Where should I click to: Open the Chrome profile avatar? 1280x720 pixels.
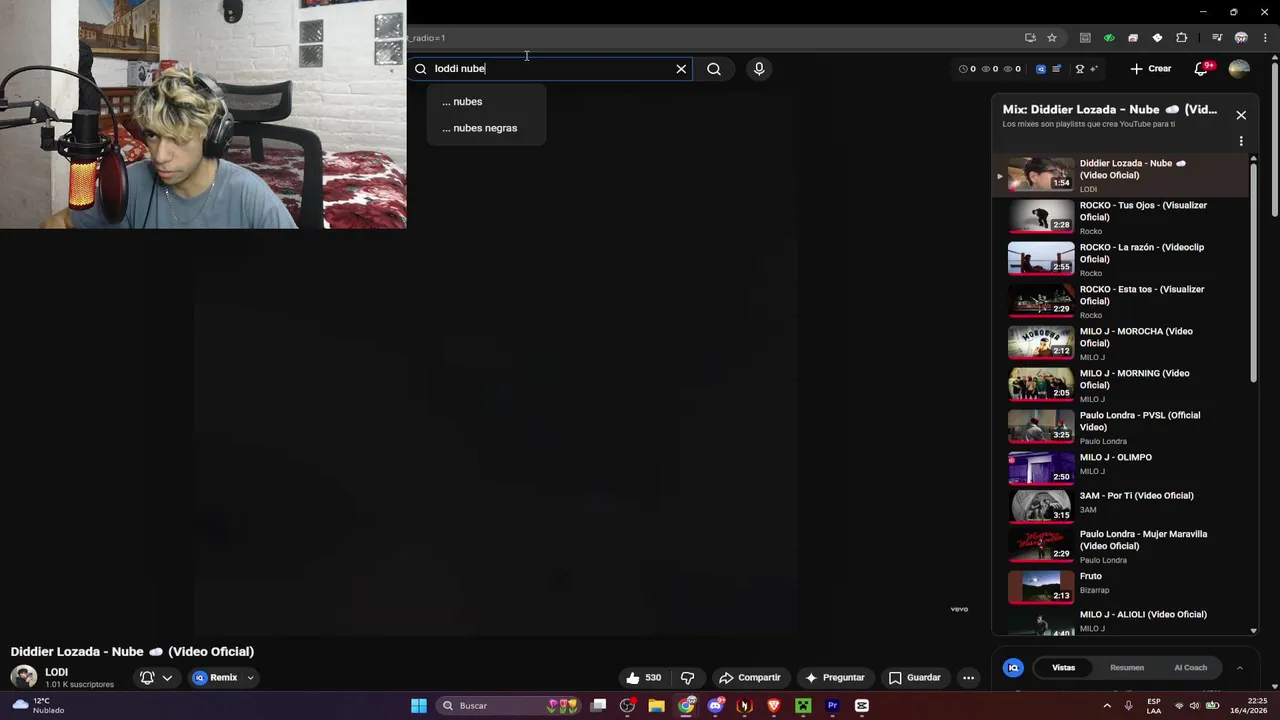[1241, 38]
